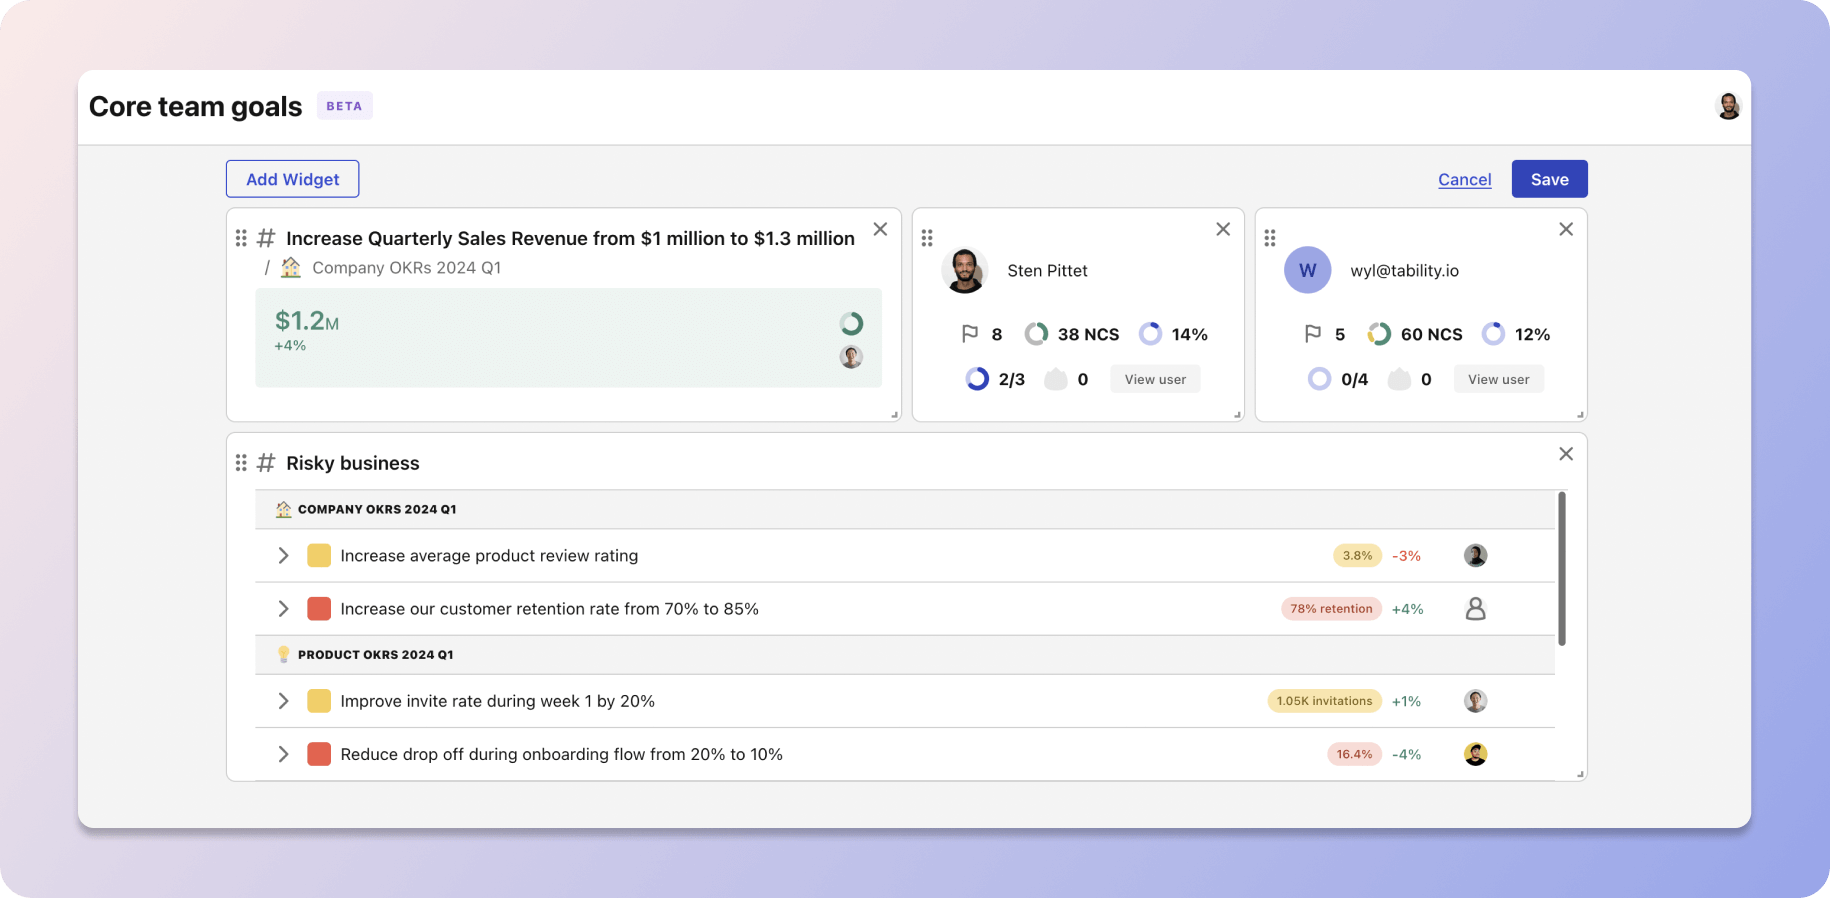1830x898 pixels.
Task: Click the 1.05K invitations badge
Action: point(1324,701)
